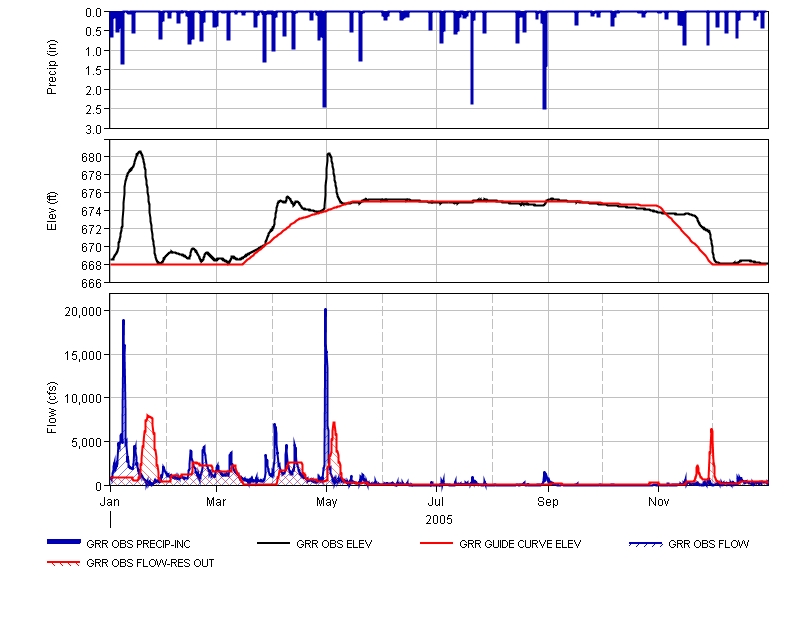Click the blue hatched GRR OBS FLOW legend symbol

[647, 544]
